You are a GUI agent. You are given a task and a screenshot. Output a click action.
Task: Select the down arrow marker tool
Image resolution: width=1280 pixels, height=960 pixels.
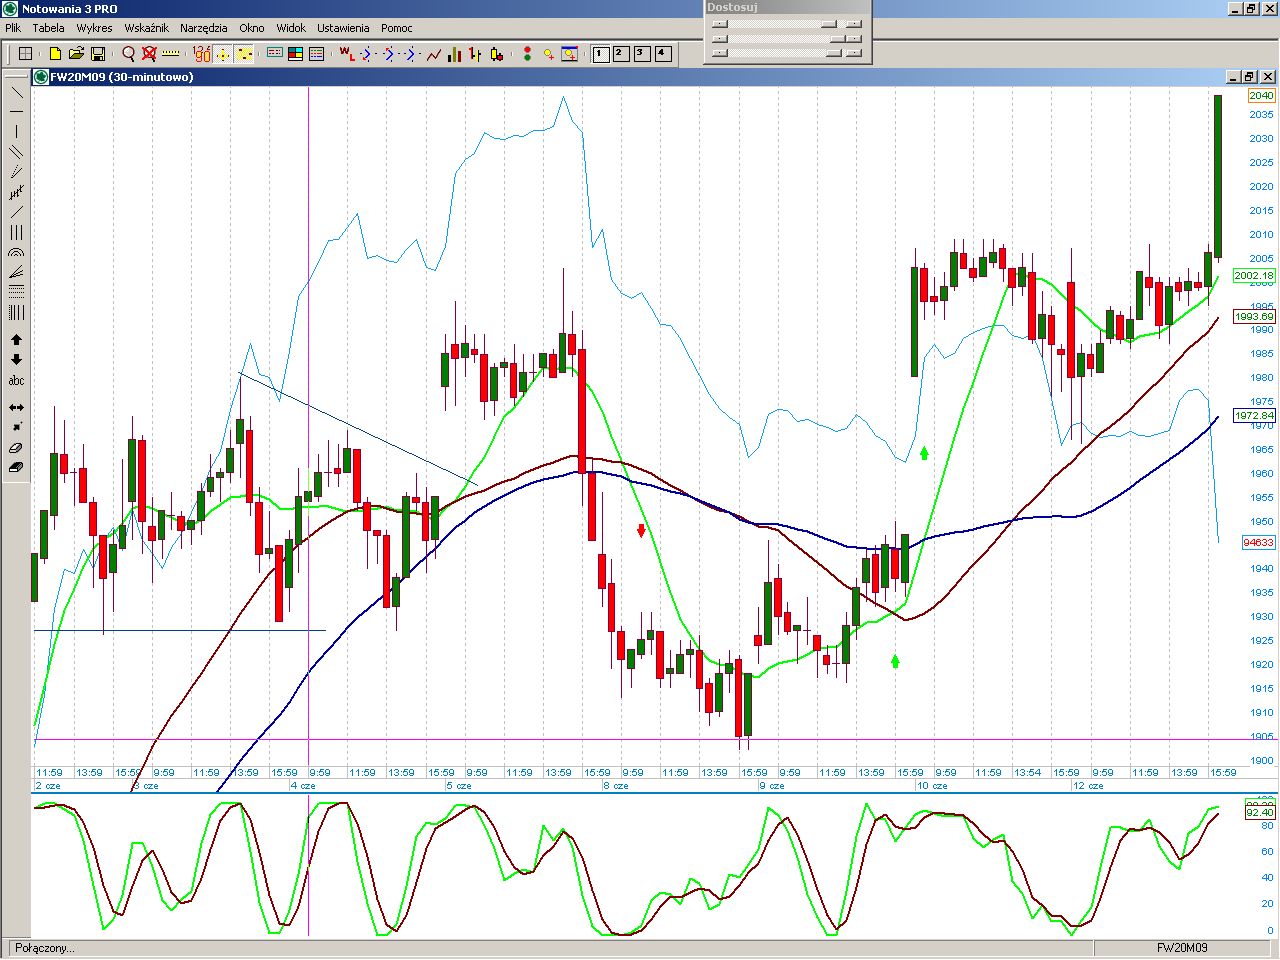coord(16,360)
